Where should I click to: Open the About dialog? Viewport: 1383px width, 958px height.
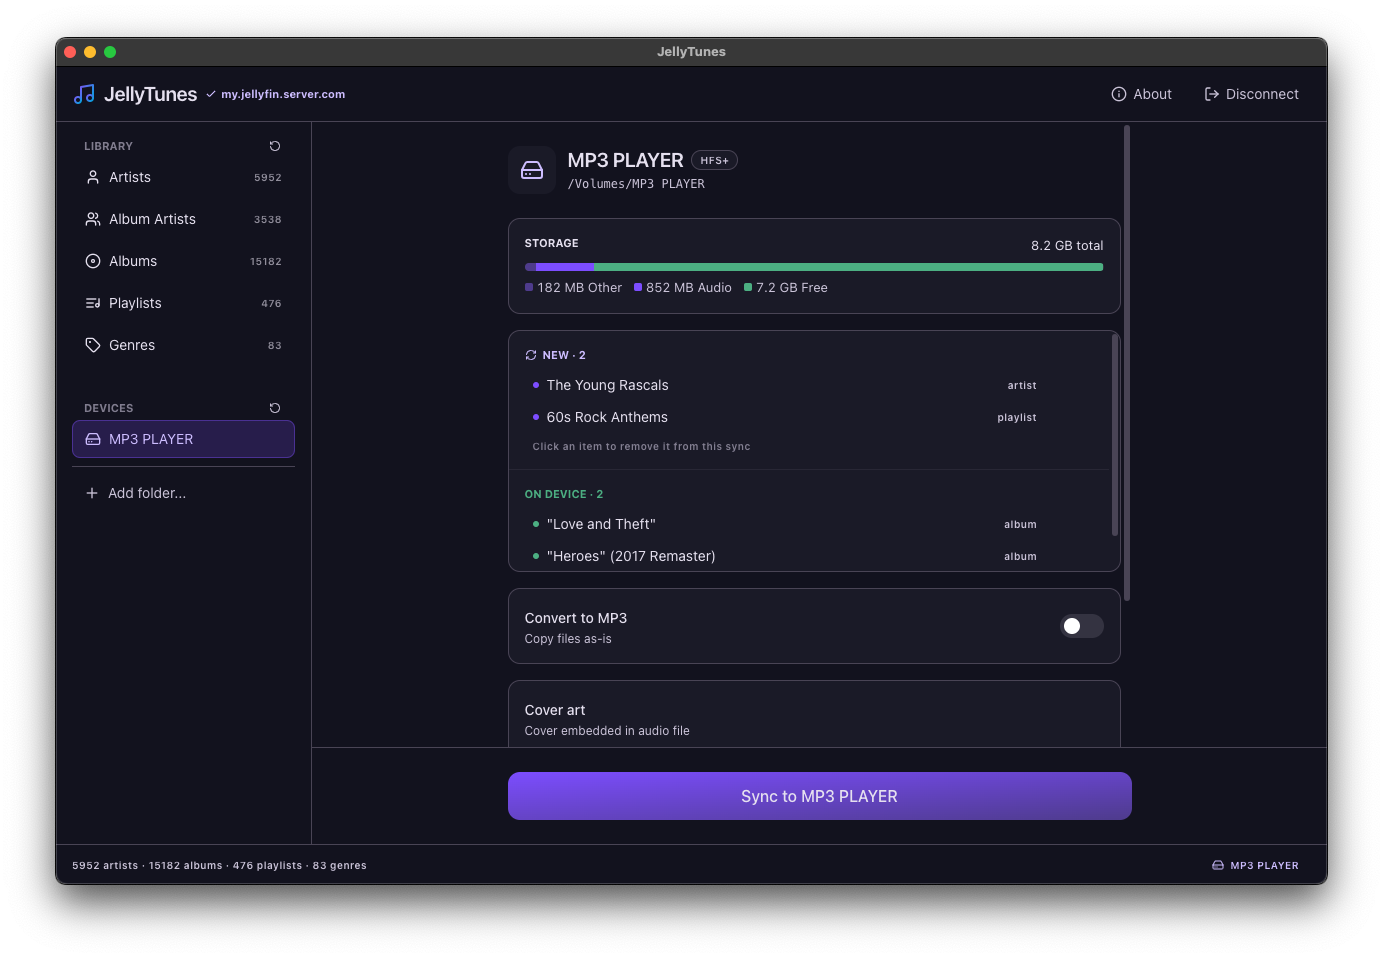1142,94
